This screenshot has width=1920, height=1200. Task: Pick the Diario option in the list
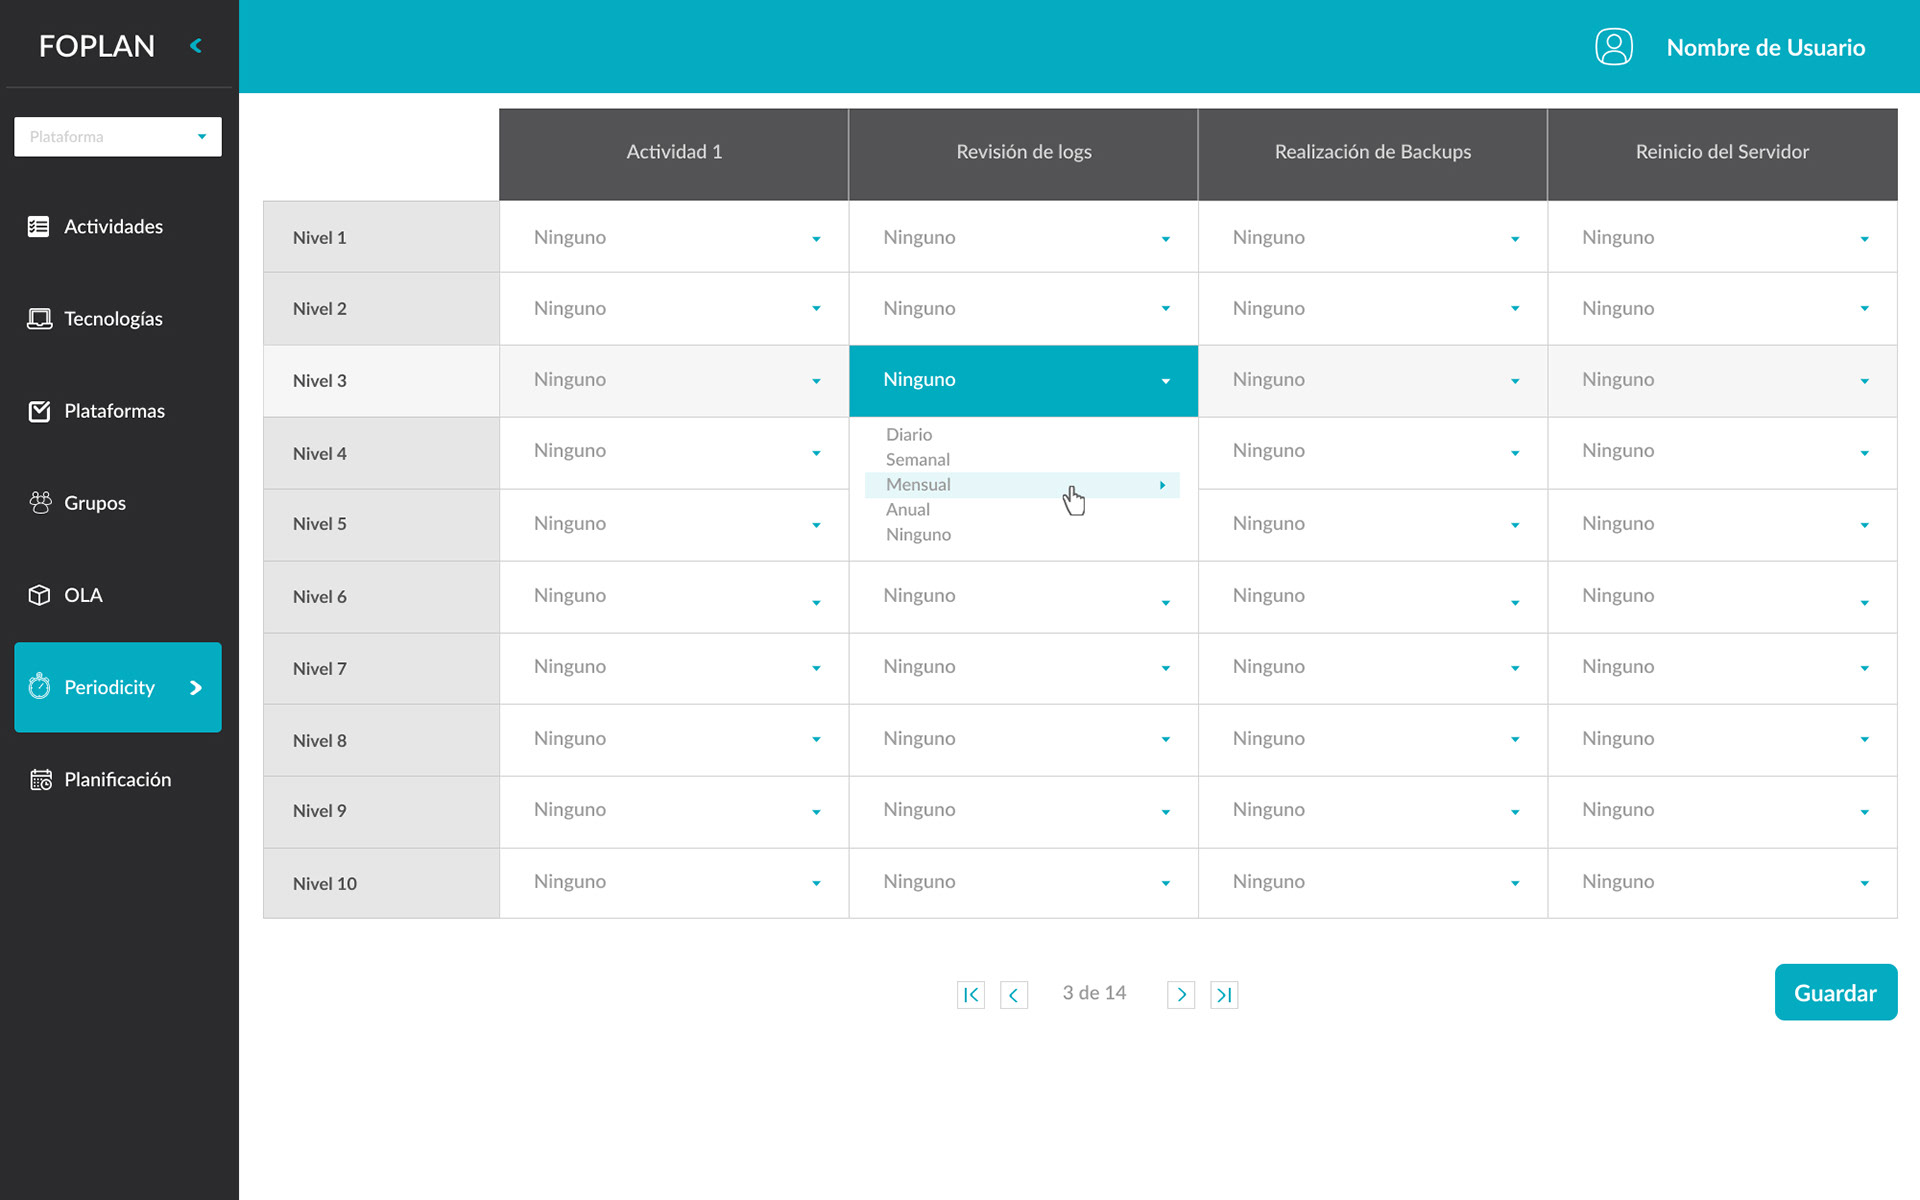[x=909, y=435]
